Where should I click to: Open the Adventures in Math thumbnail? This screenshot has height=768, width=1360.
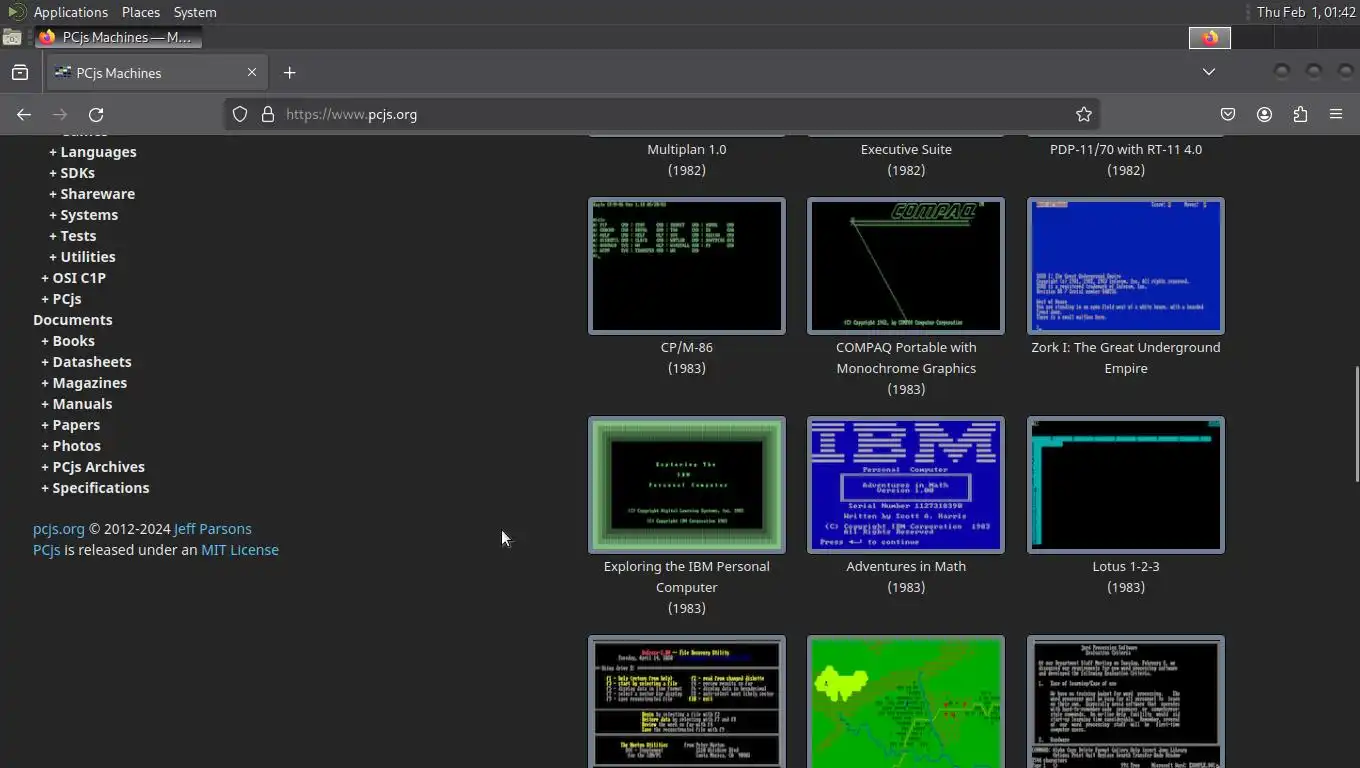[x=906, y=485]
